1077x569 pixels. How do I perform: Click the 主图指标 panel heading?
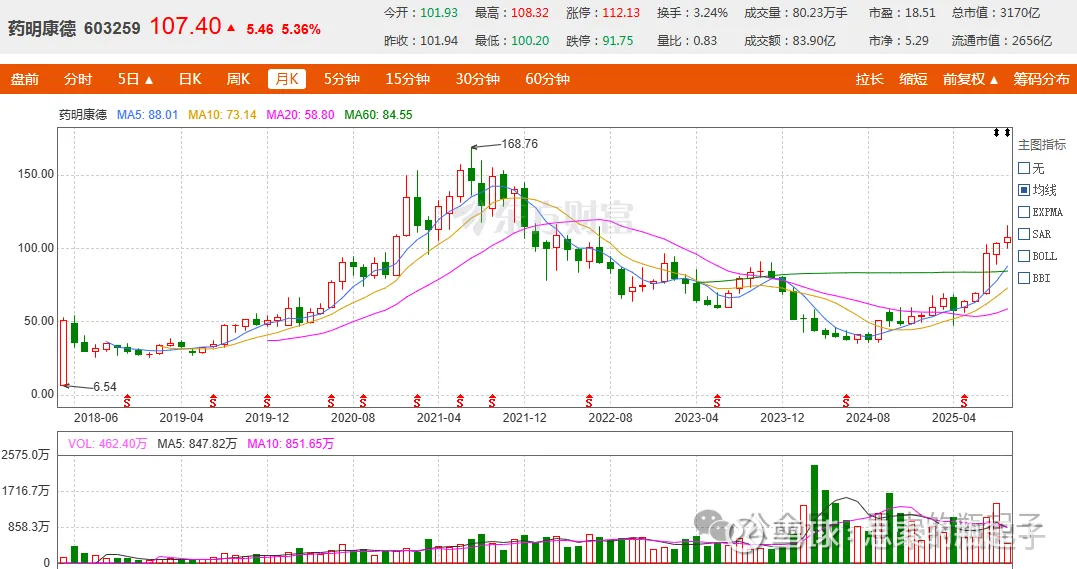point(1042,144)
